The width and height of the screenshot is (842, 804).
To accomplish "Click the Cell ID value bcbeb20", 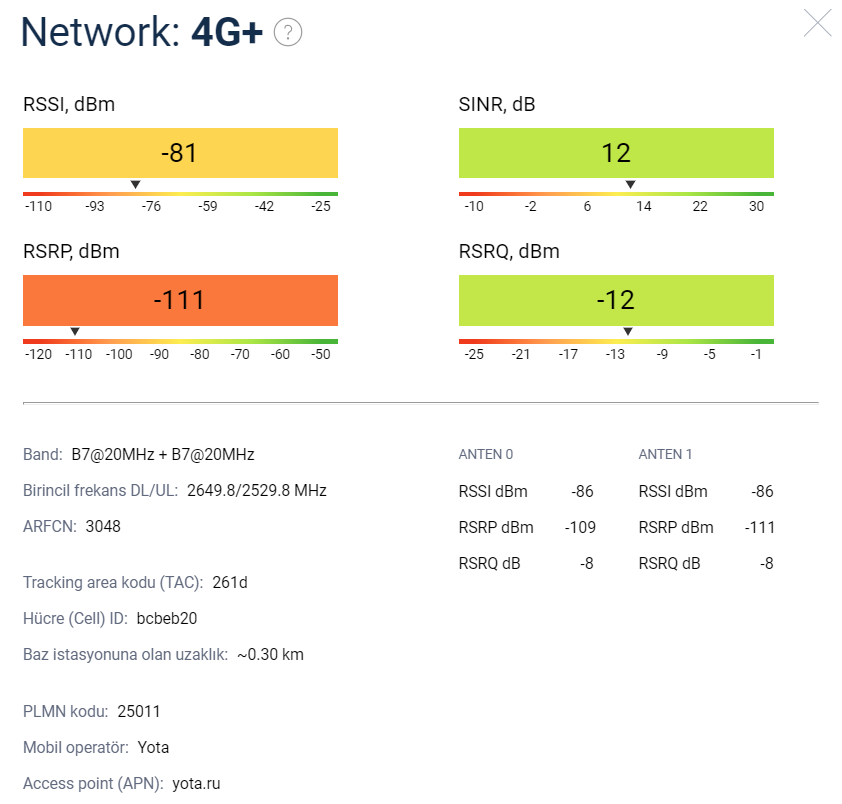I will pyautogui.click(x=167, y=618).
